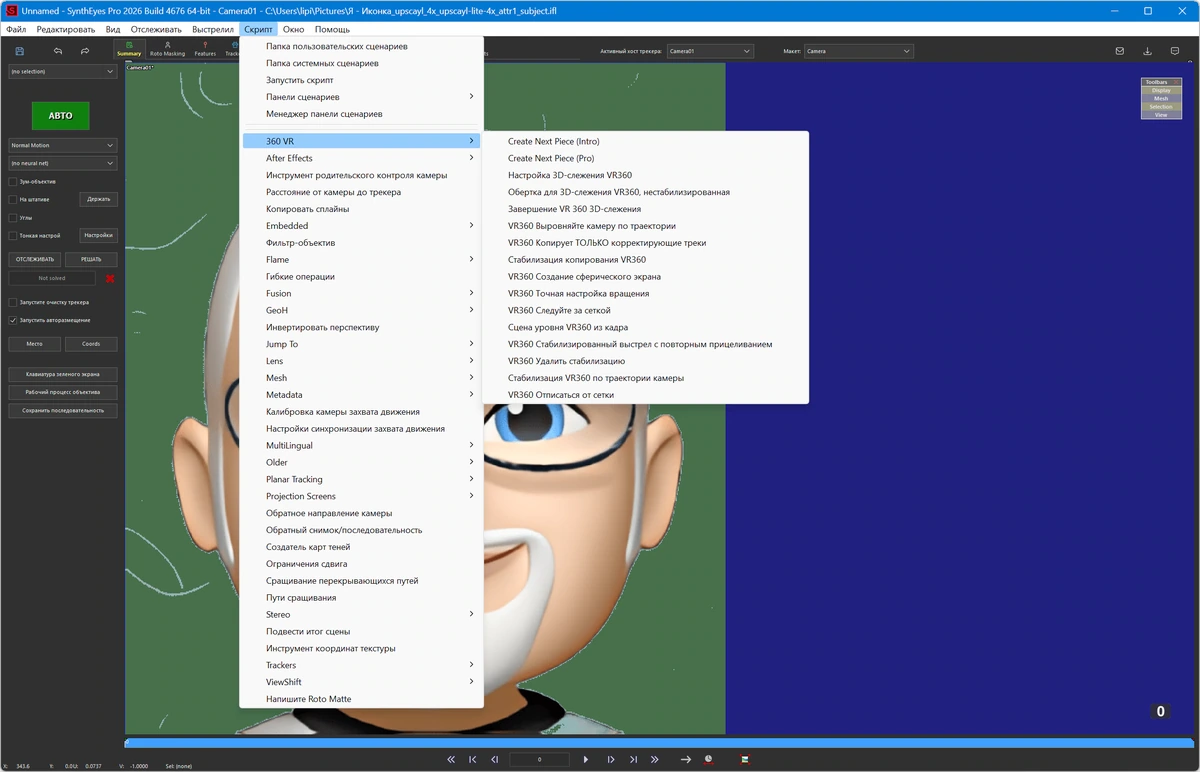Click the frame counter 0 overlay
Screen dimensions: 1200x772
1161,712
